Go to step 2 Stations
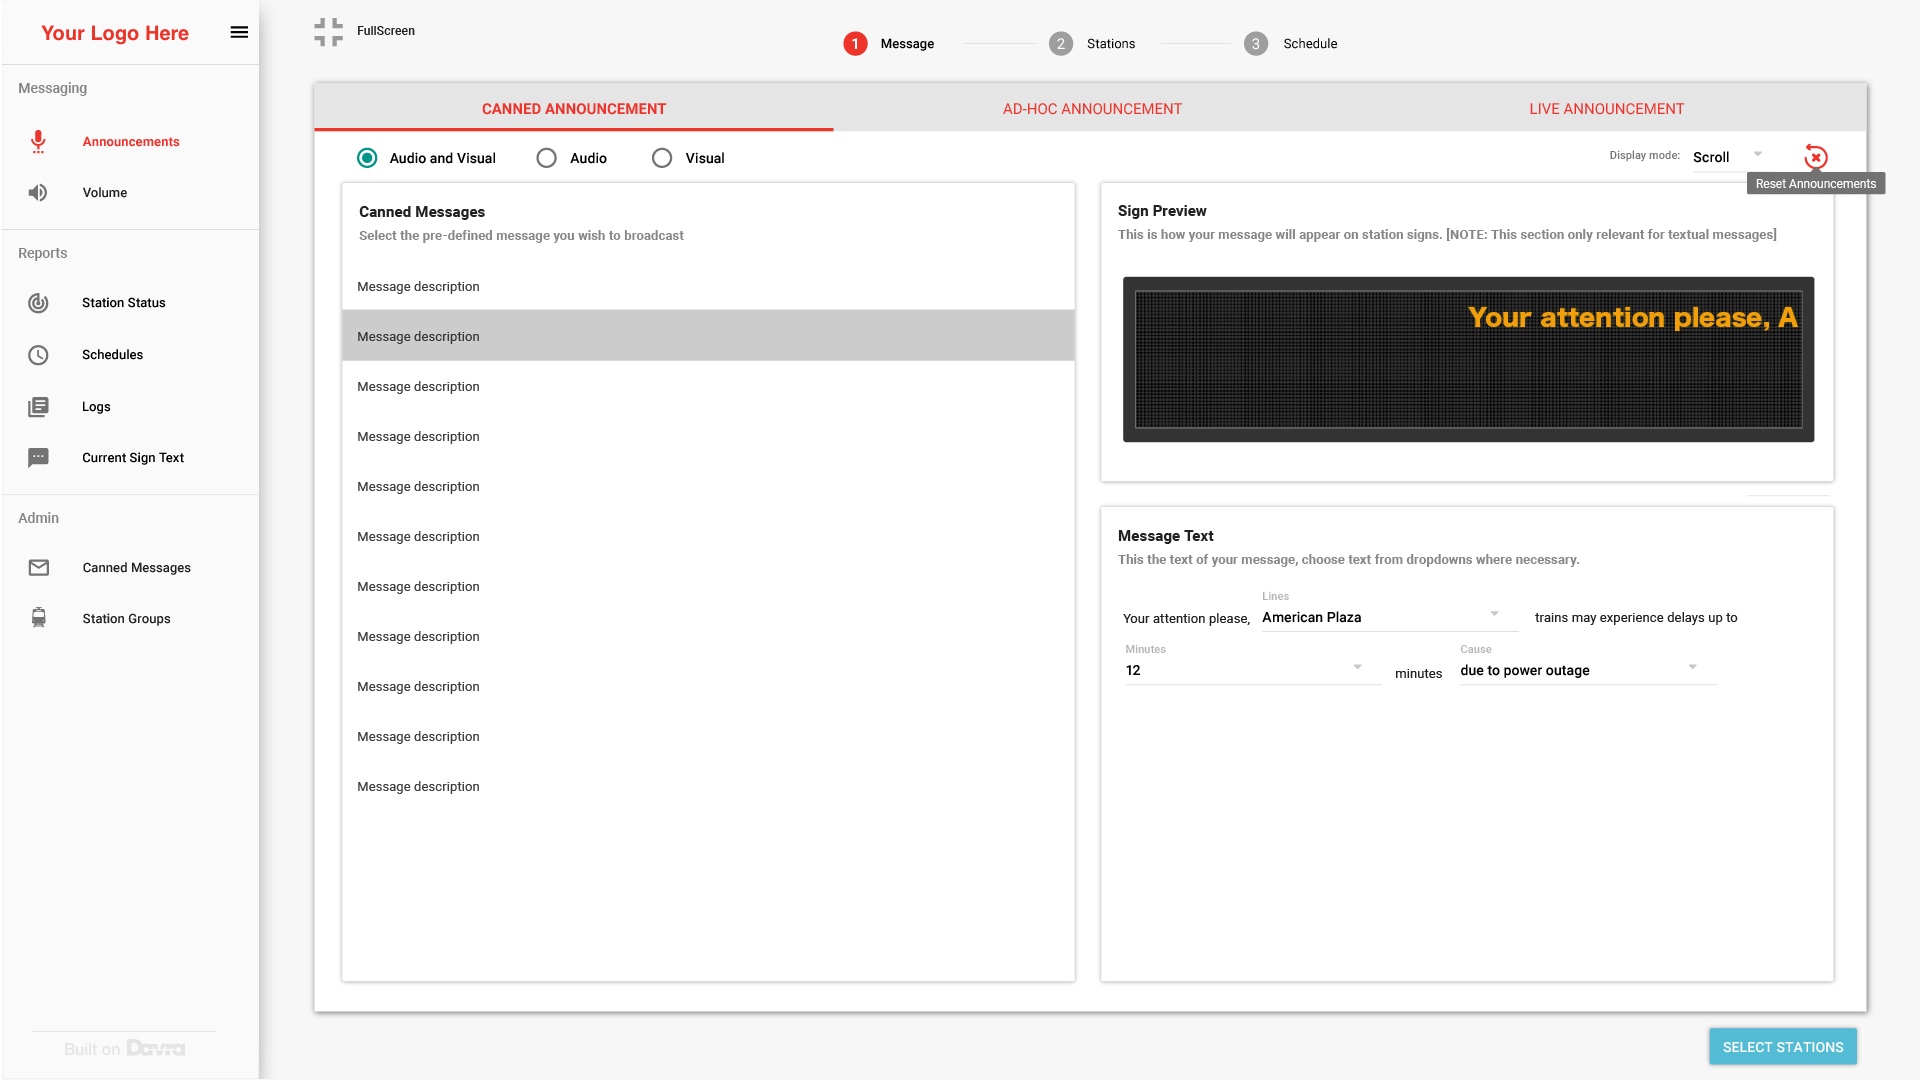Viewport: 1920px width, 1080px height. 1092,44
